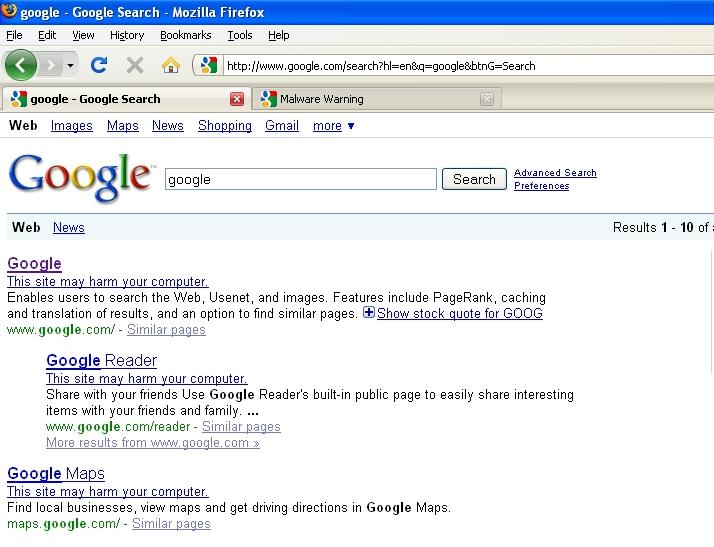Open the Images link in top navigation
This screenshot has width=714, height=547.
tap(71, 126)
